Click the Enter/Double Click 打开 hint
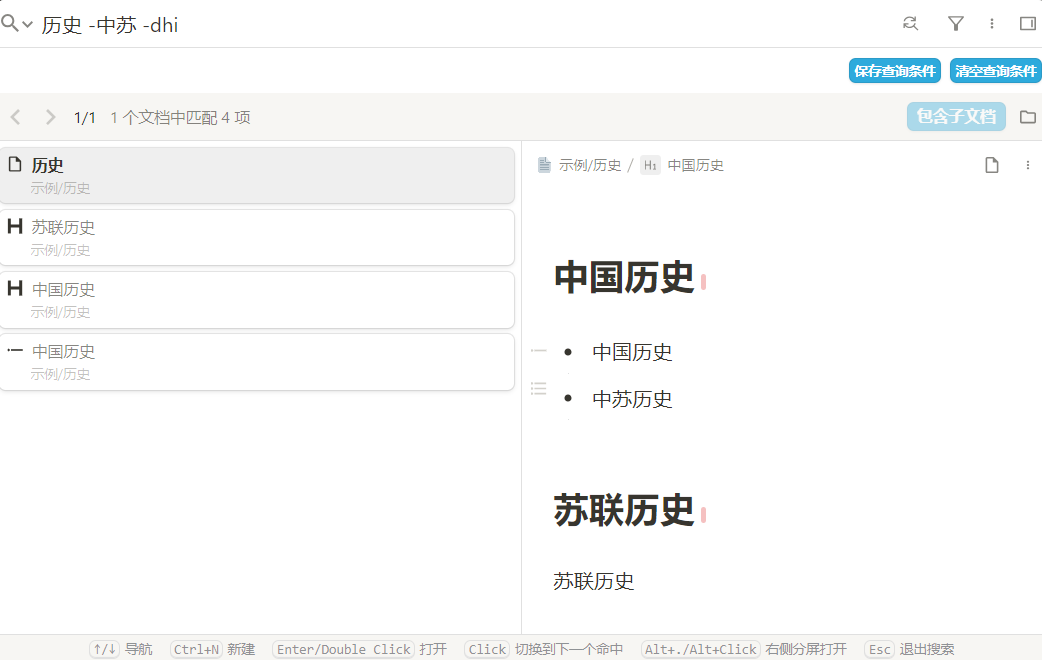This screenshot has width=1042, height=660. (x=360, y=649)
